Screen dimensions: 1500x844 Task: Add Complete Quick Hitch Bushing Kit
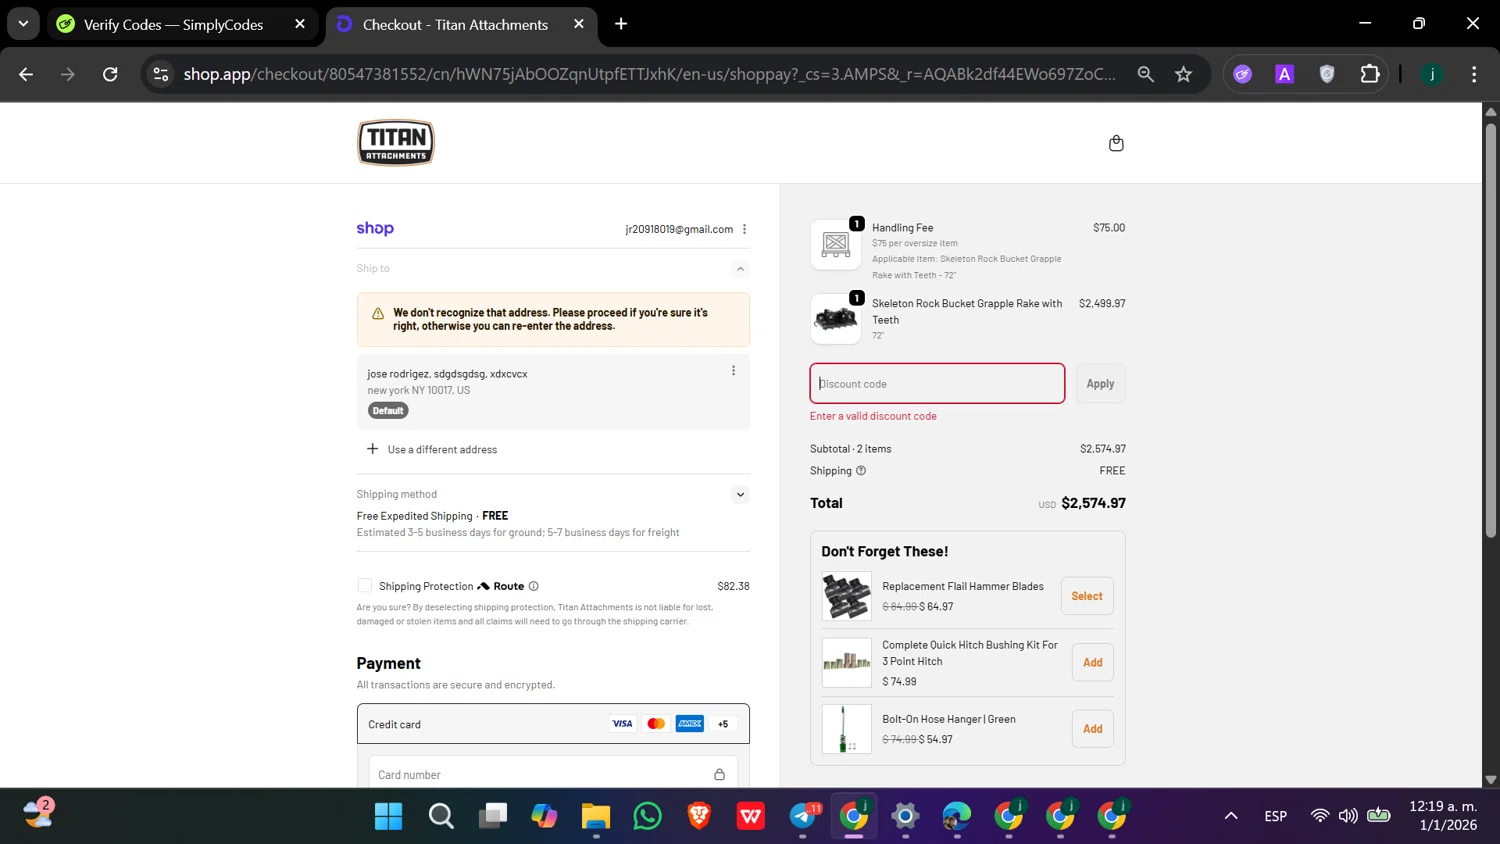click(x=1093, y=662)
